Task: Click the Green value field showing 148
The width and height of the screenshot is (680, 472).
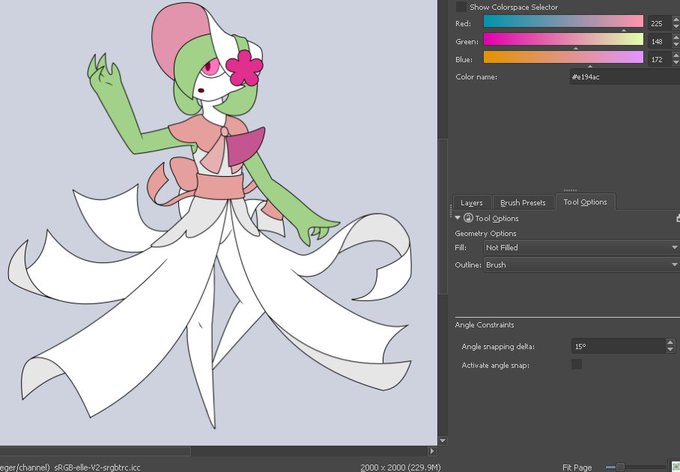Action: (x=659, y=42)
